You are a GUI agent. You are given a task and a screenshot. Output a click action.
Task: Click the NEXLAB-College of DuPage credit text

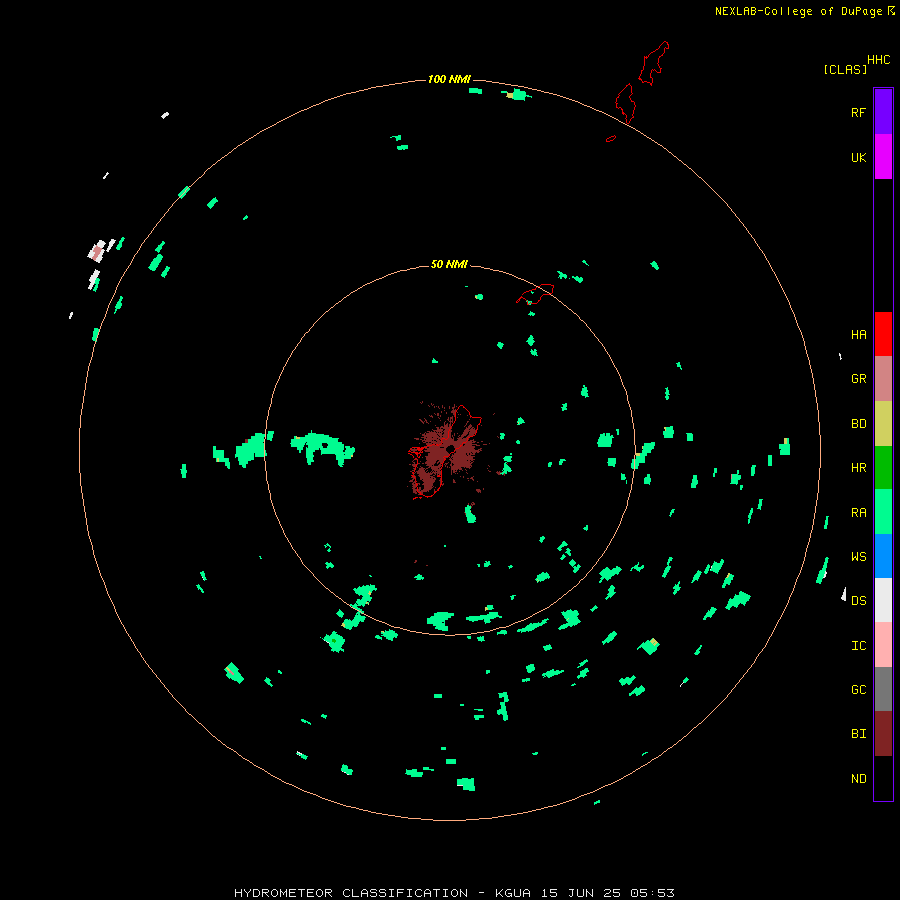click(x=798, y=11)
